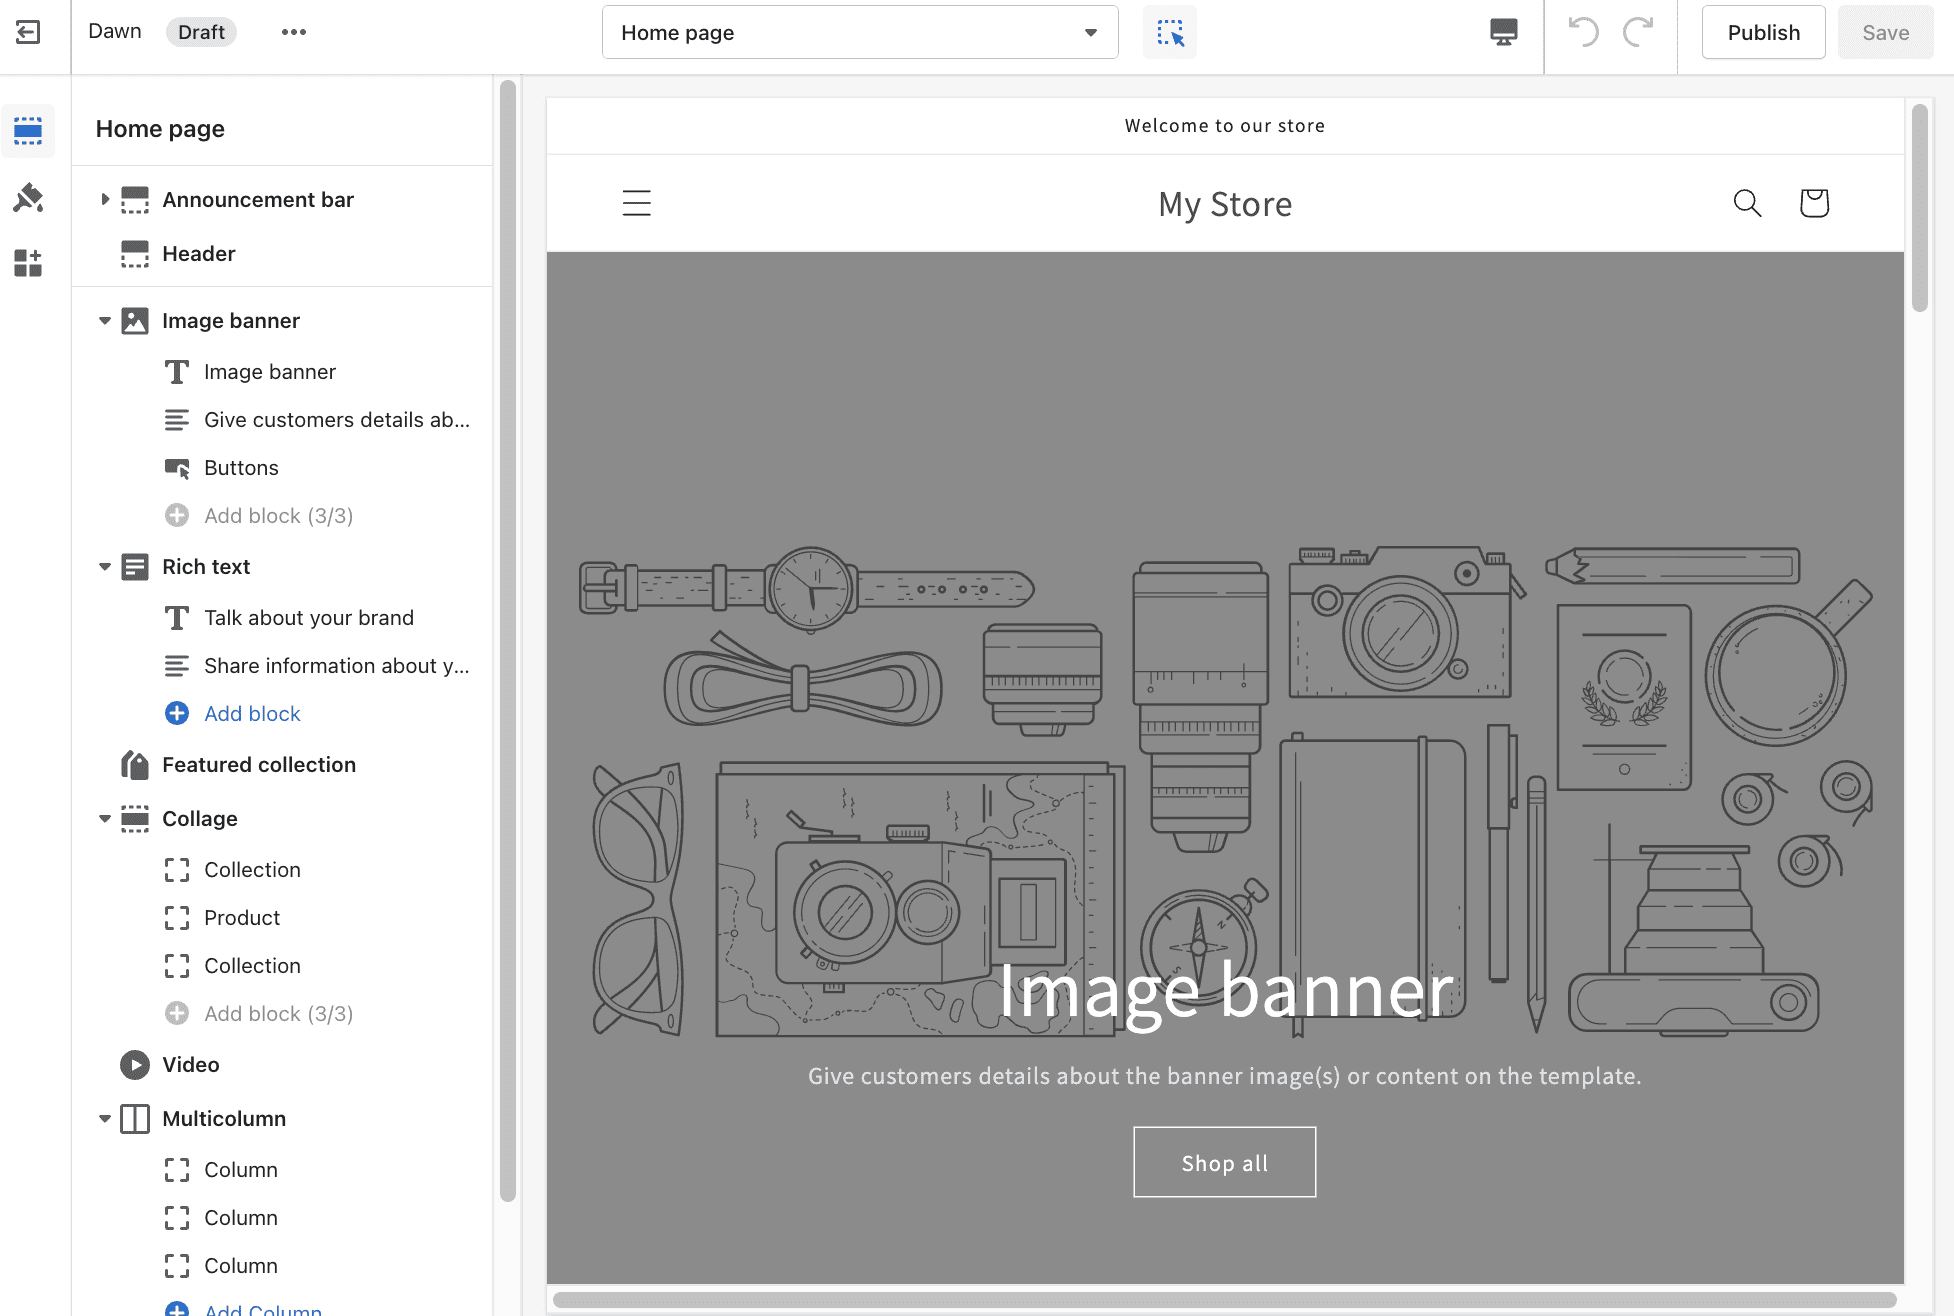Screen dimensions: 1954x1316
Task: Select Home page from dropdown
Action: point(859,31)
